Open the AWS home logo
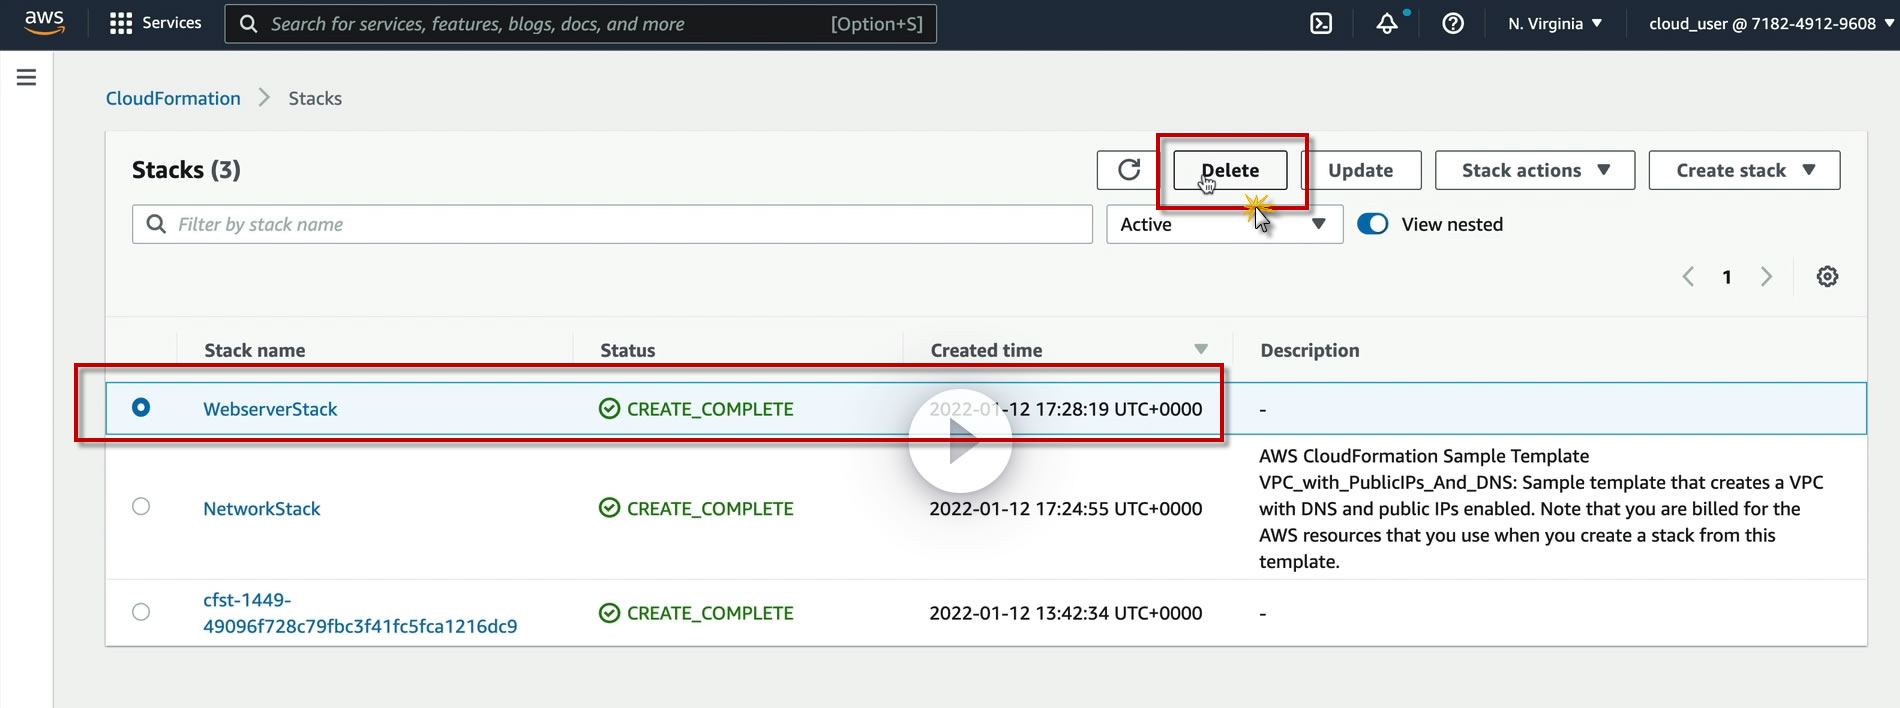1900x708 pixels. [44, 22]
